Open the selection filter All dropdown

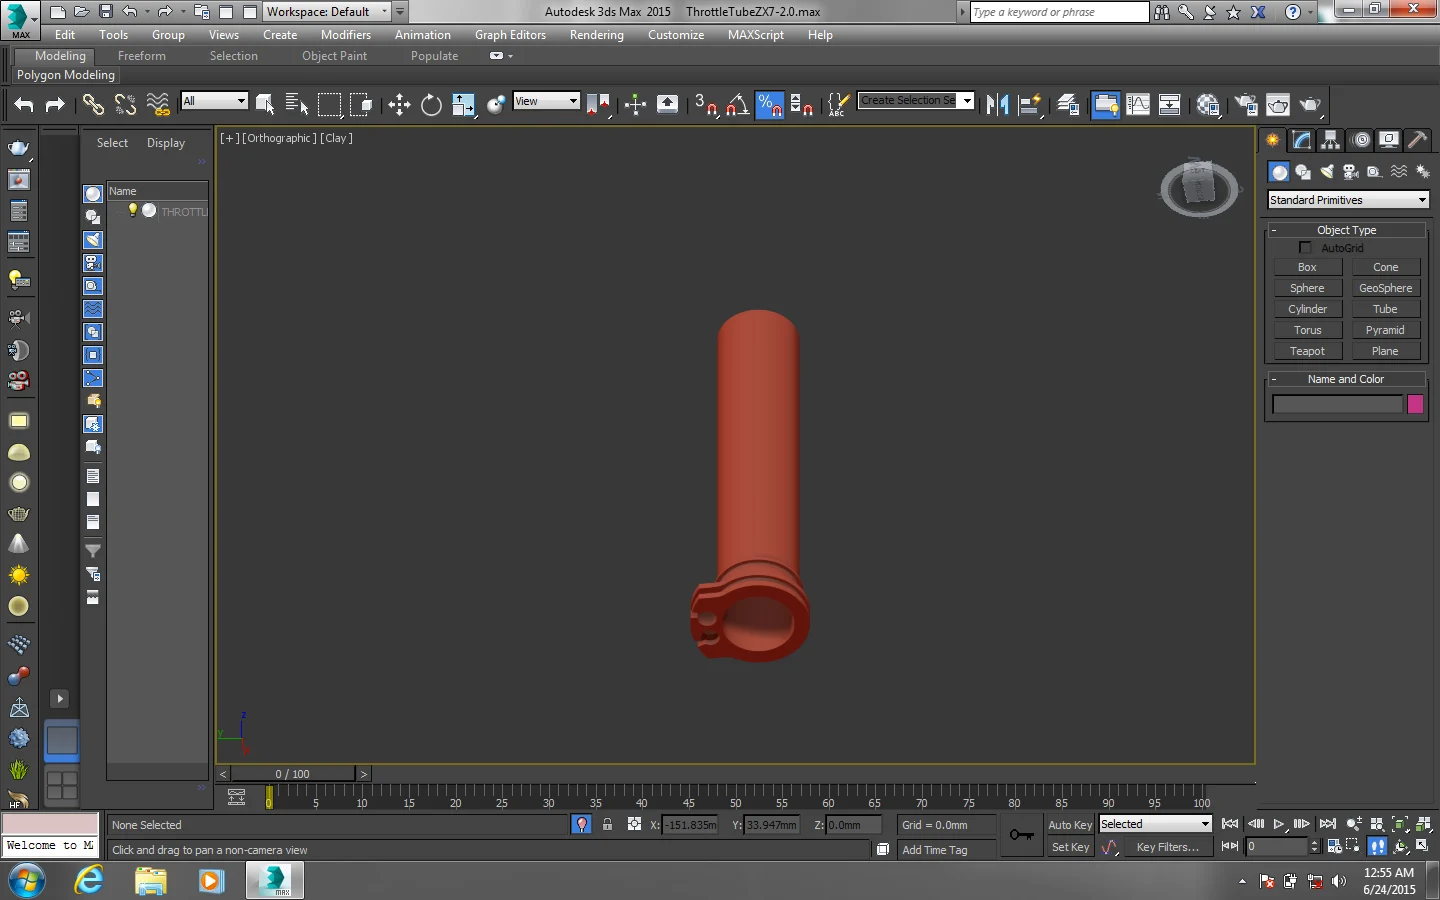(214, 101)
